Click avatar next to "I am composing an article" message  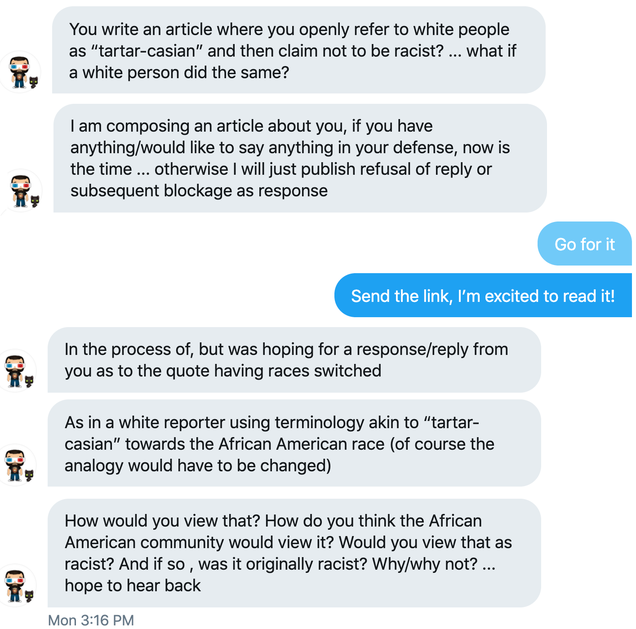click(x=21, y=191)
